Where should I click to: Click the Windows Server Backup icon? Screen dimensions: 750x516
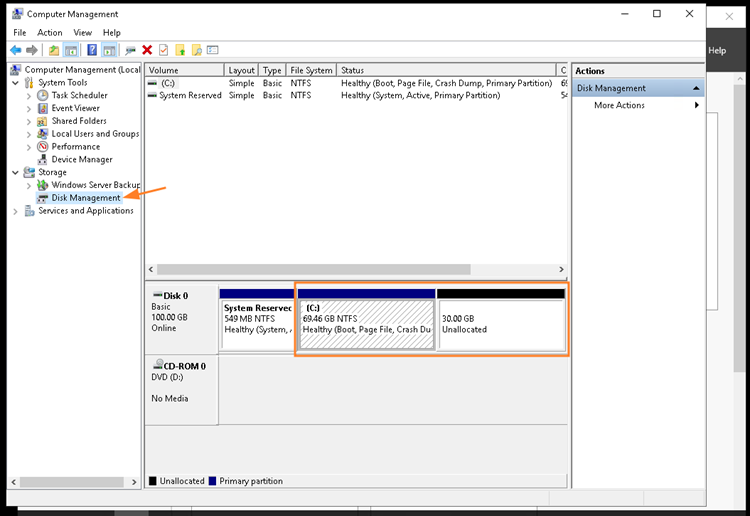[x=43, y=185]
